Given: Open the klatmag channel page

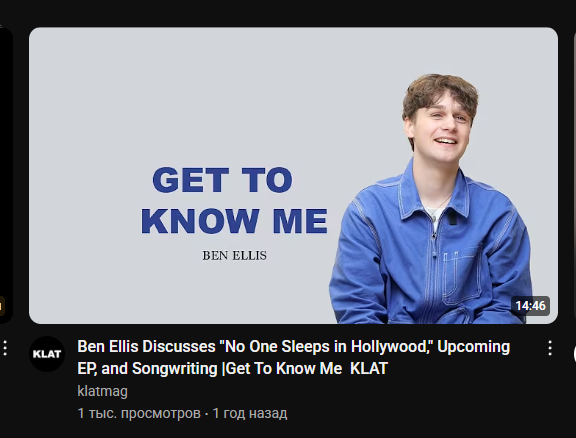Looking at the screenshot, I should coord(102,391).
